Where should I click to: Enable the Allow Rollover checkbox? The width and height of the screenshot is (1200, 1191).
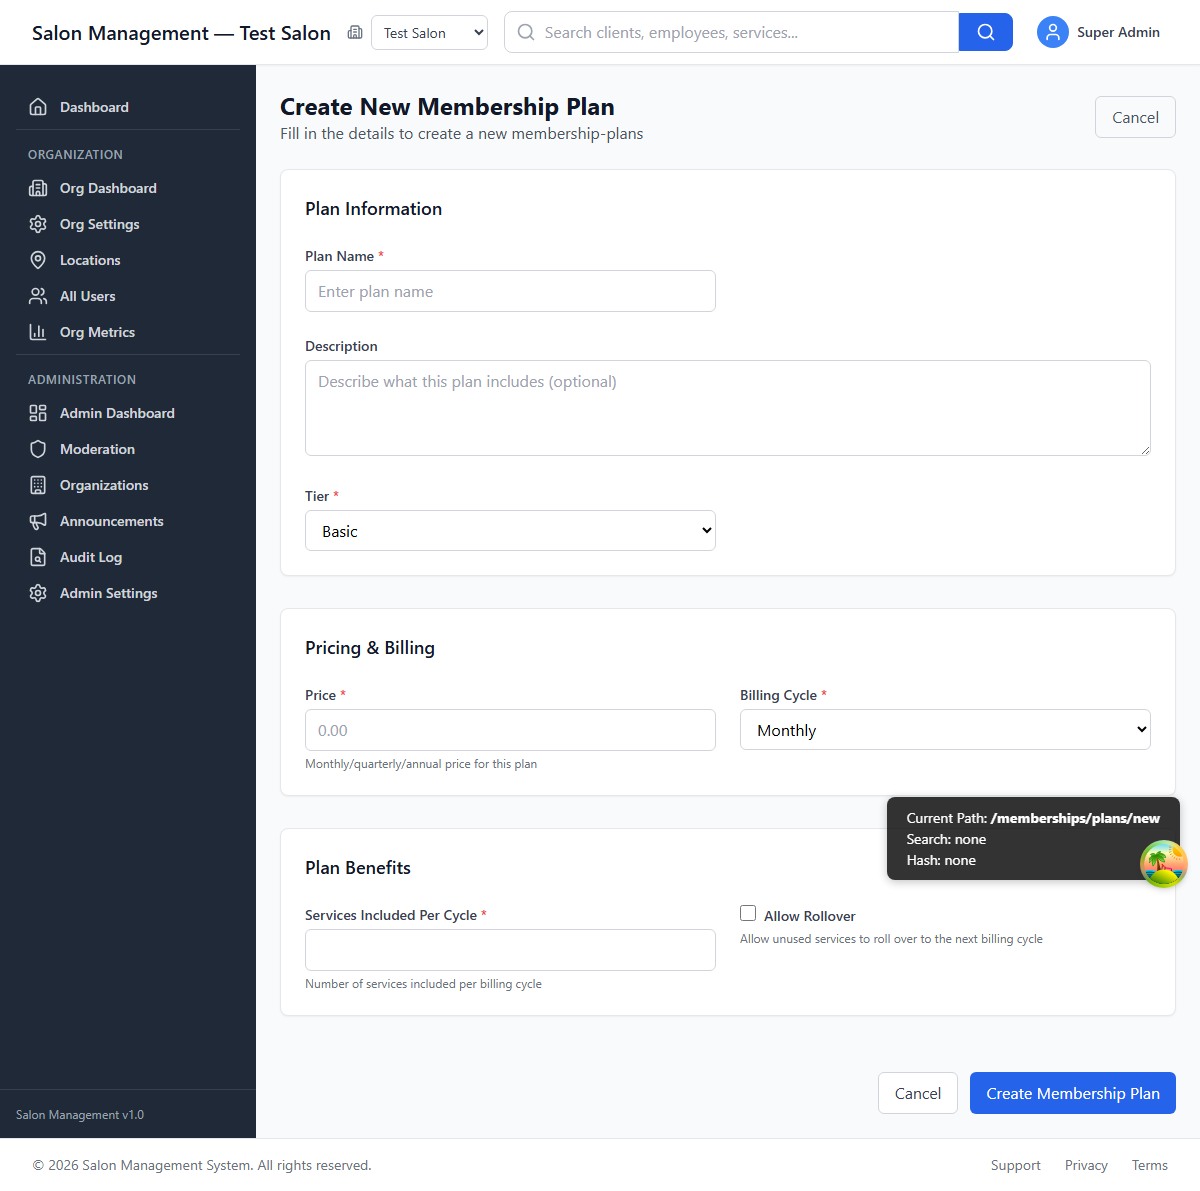click(748, 913)
